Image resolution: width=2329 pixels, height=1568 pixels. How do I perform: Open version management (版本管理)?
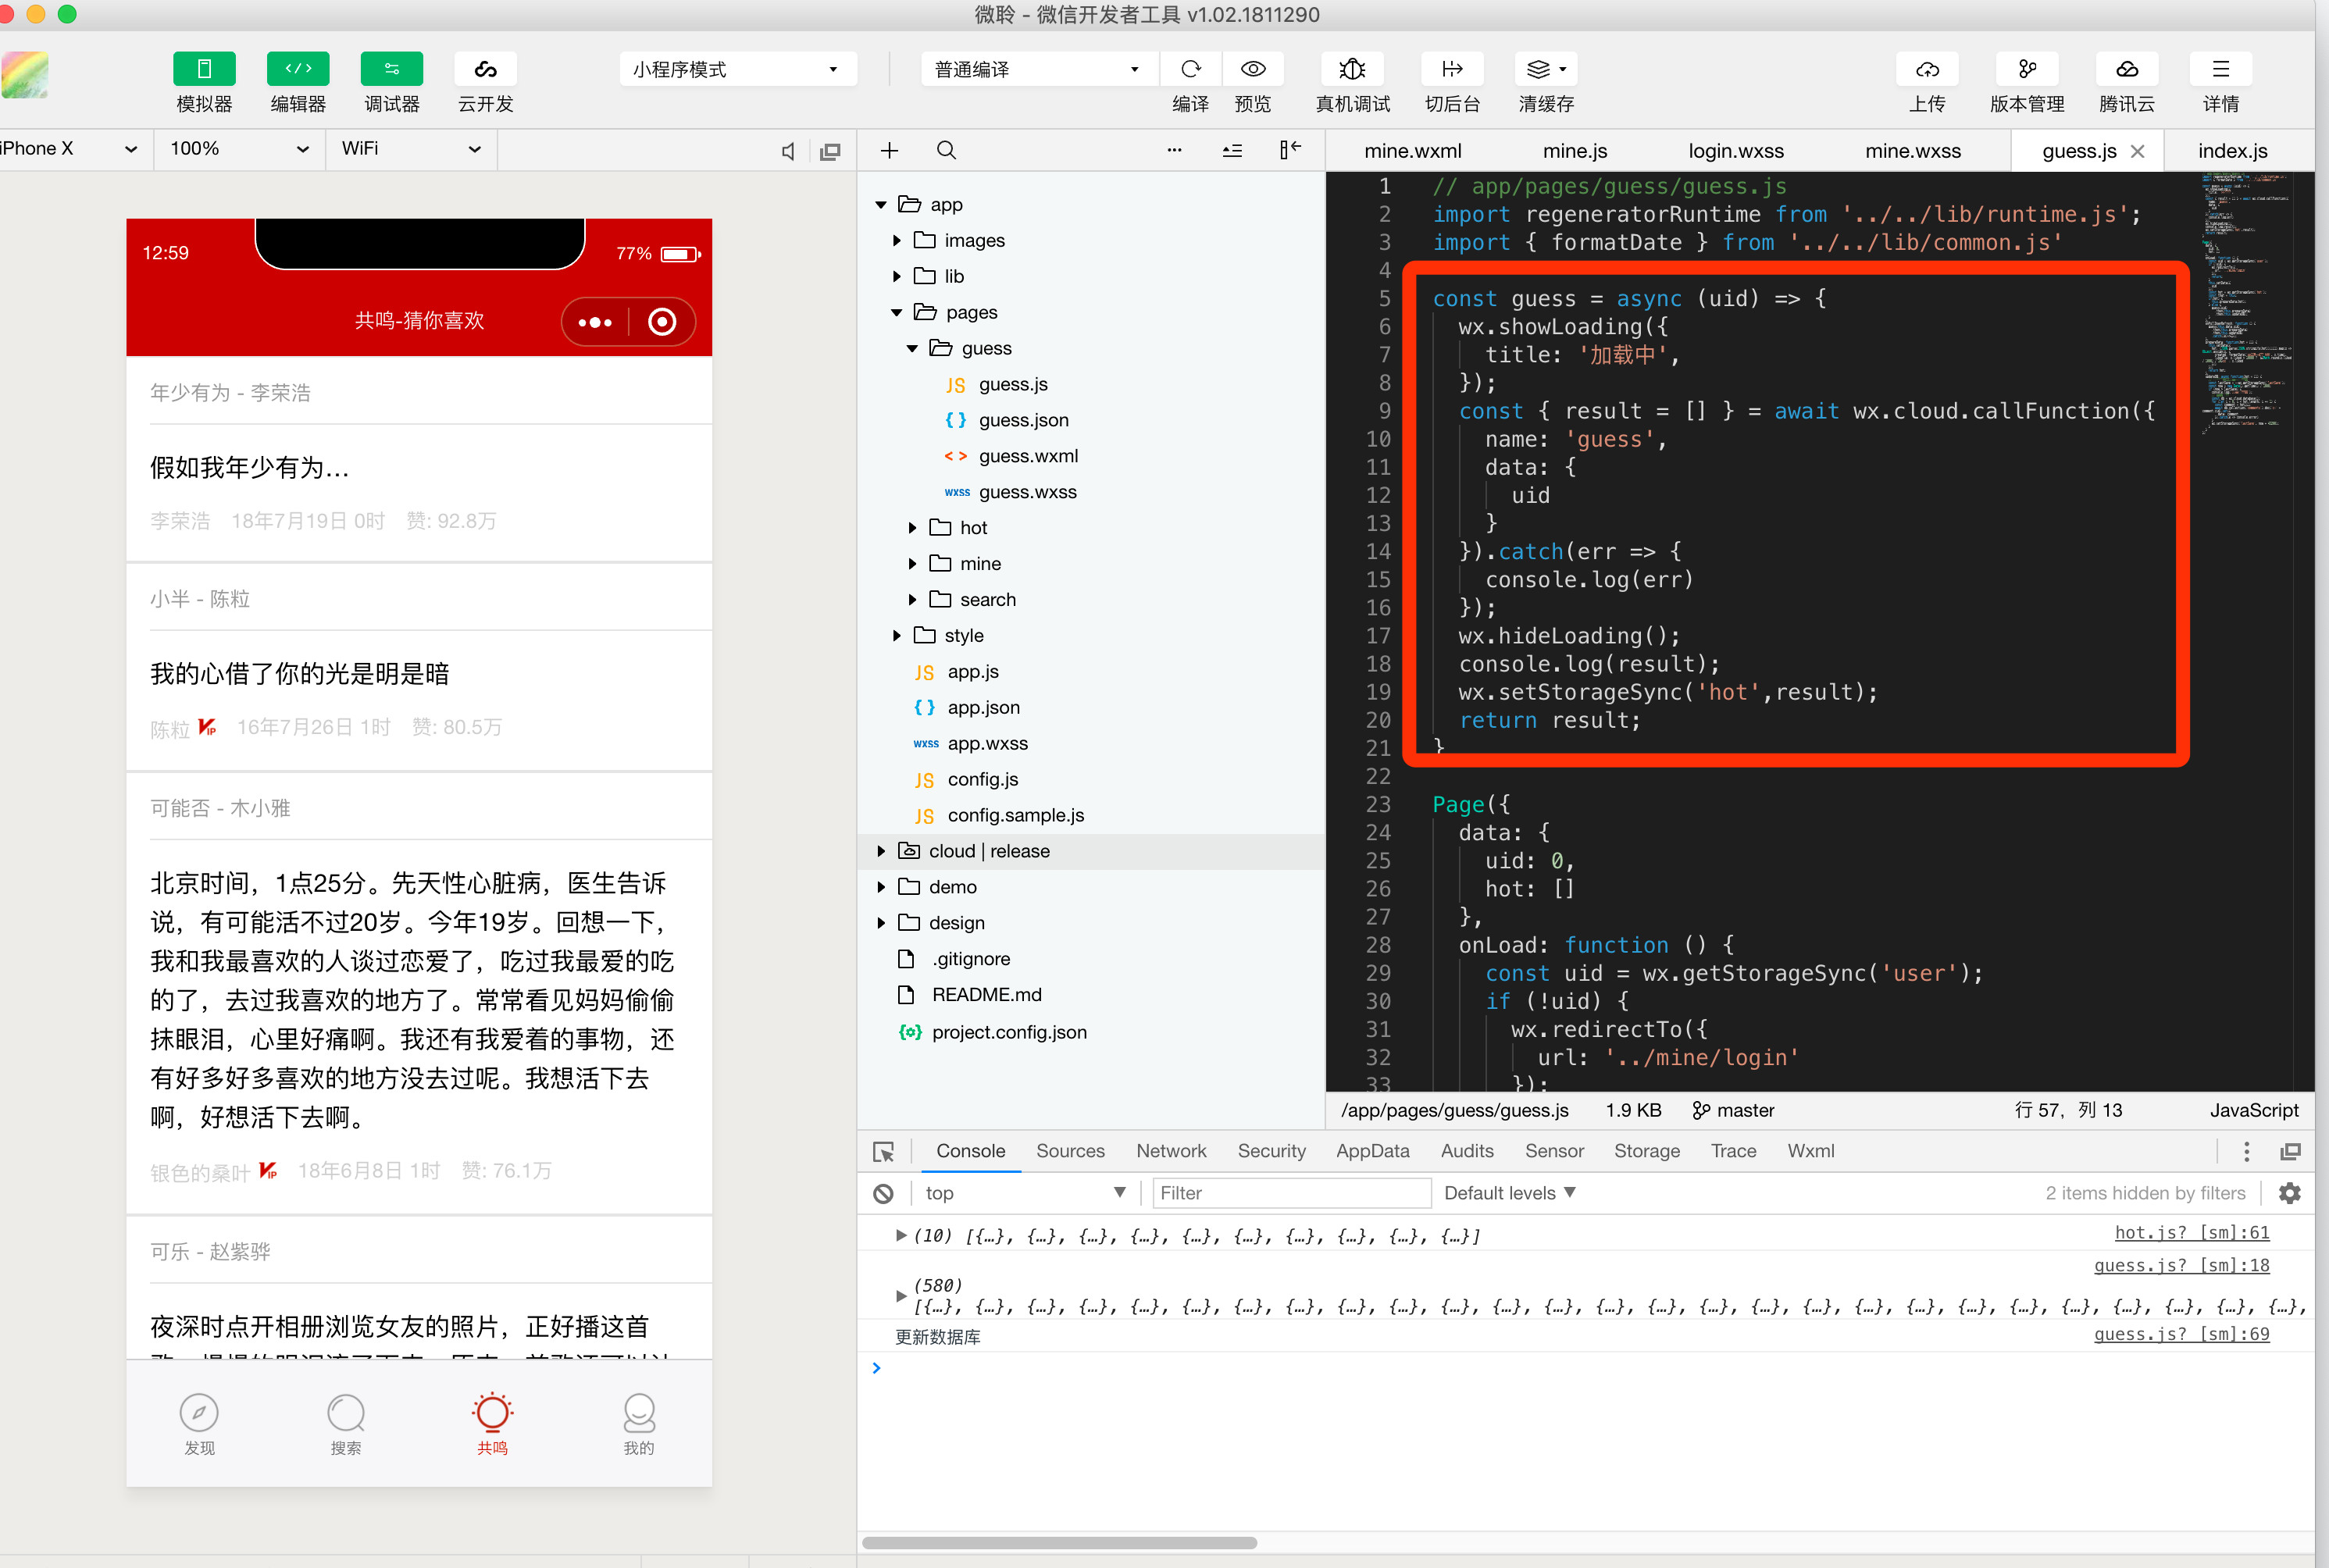[x=2027, y=69]
